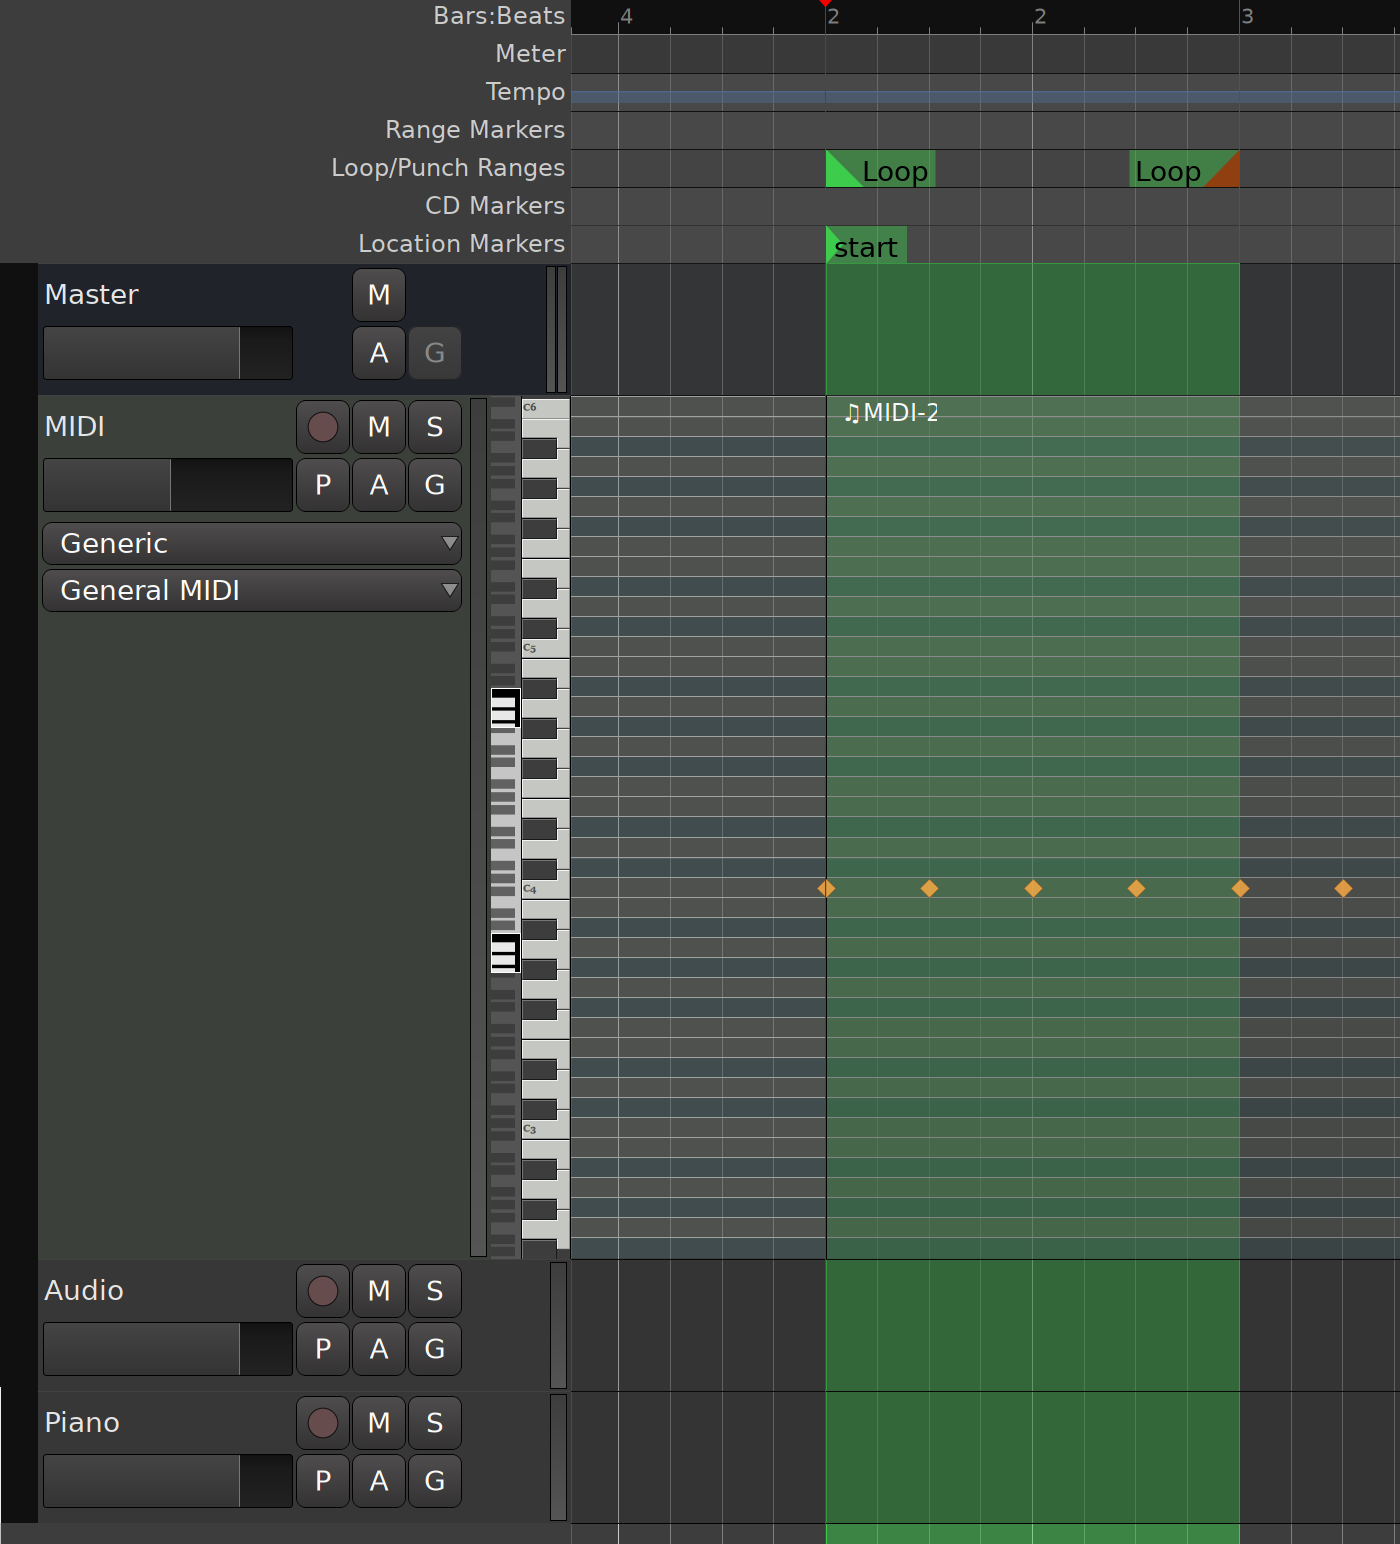Select the 'start' location marker
Screen dimensions: 1400x1544
866,246
